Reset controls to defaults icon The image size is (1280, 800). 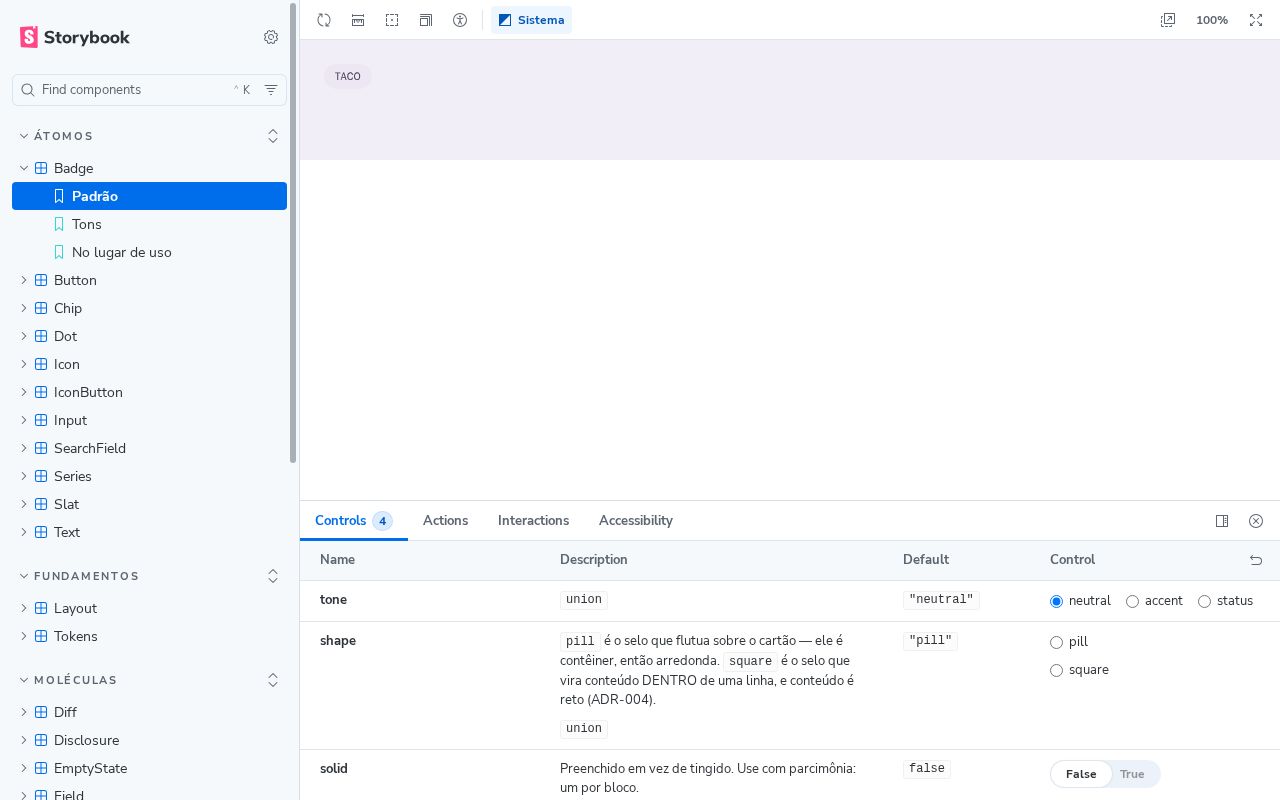coord(1256,560)
